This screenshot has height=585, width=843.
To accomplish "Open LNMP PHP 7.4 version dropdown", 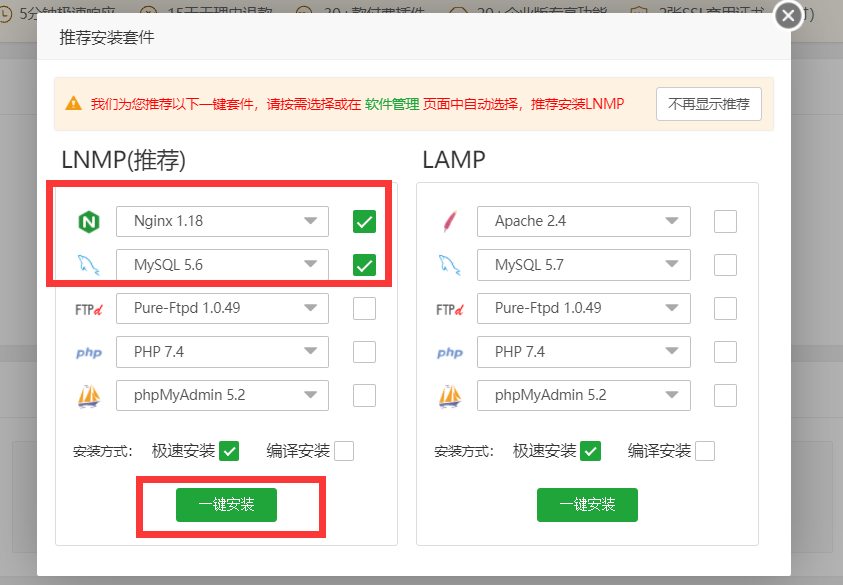I will [223, 352].
